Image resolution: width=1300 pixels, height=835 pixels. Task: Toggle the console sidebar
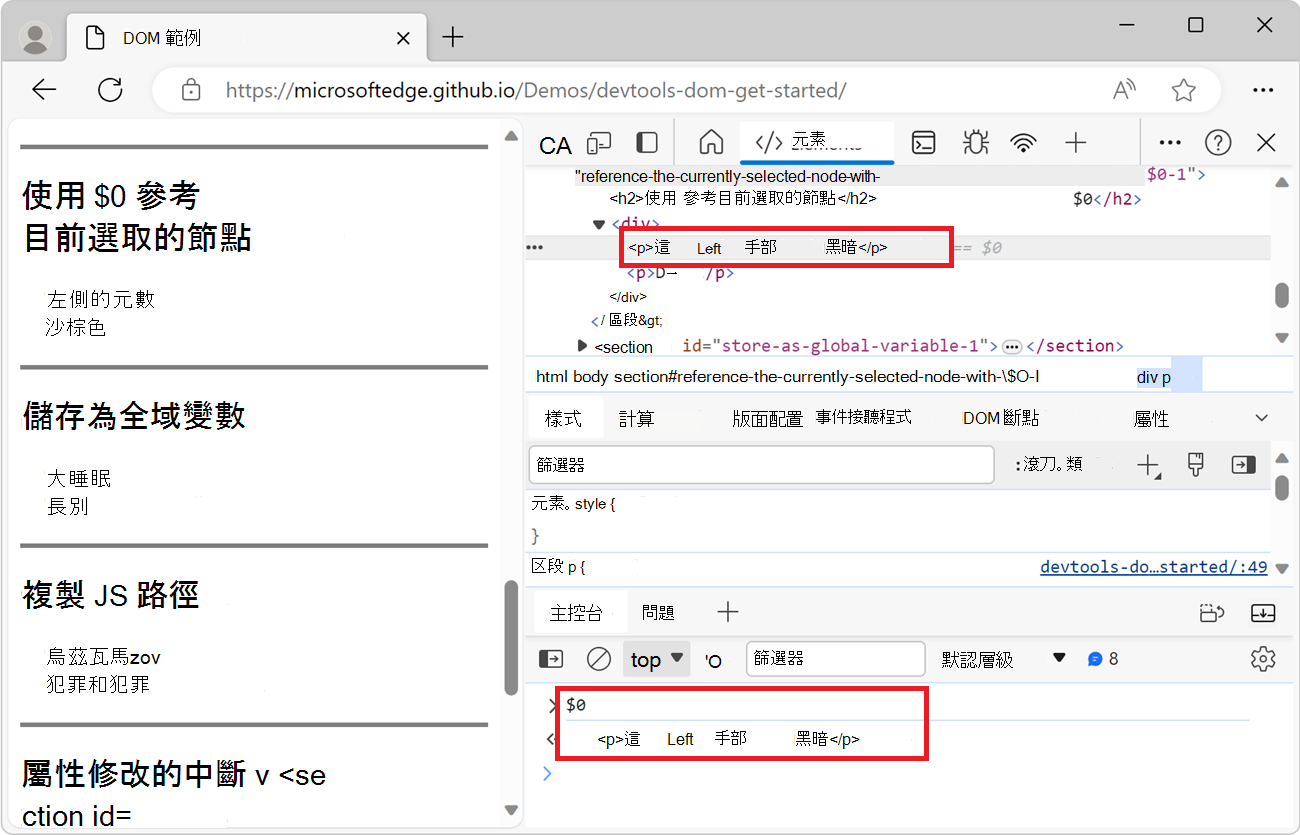pyautogui.click(x=551, y=659)
